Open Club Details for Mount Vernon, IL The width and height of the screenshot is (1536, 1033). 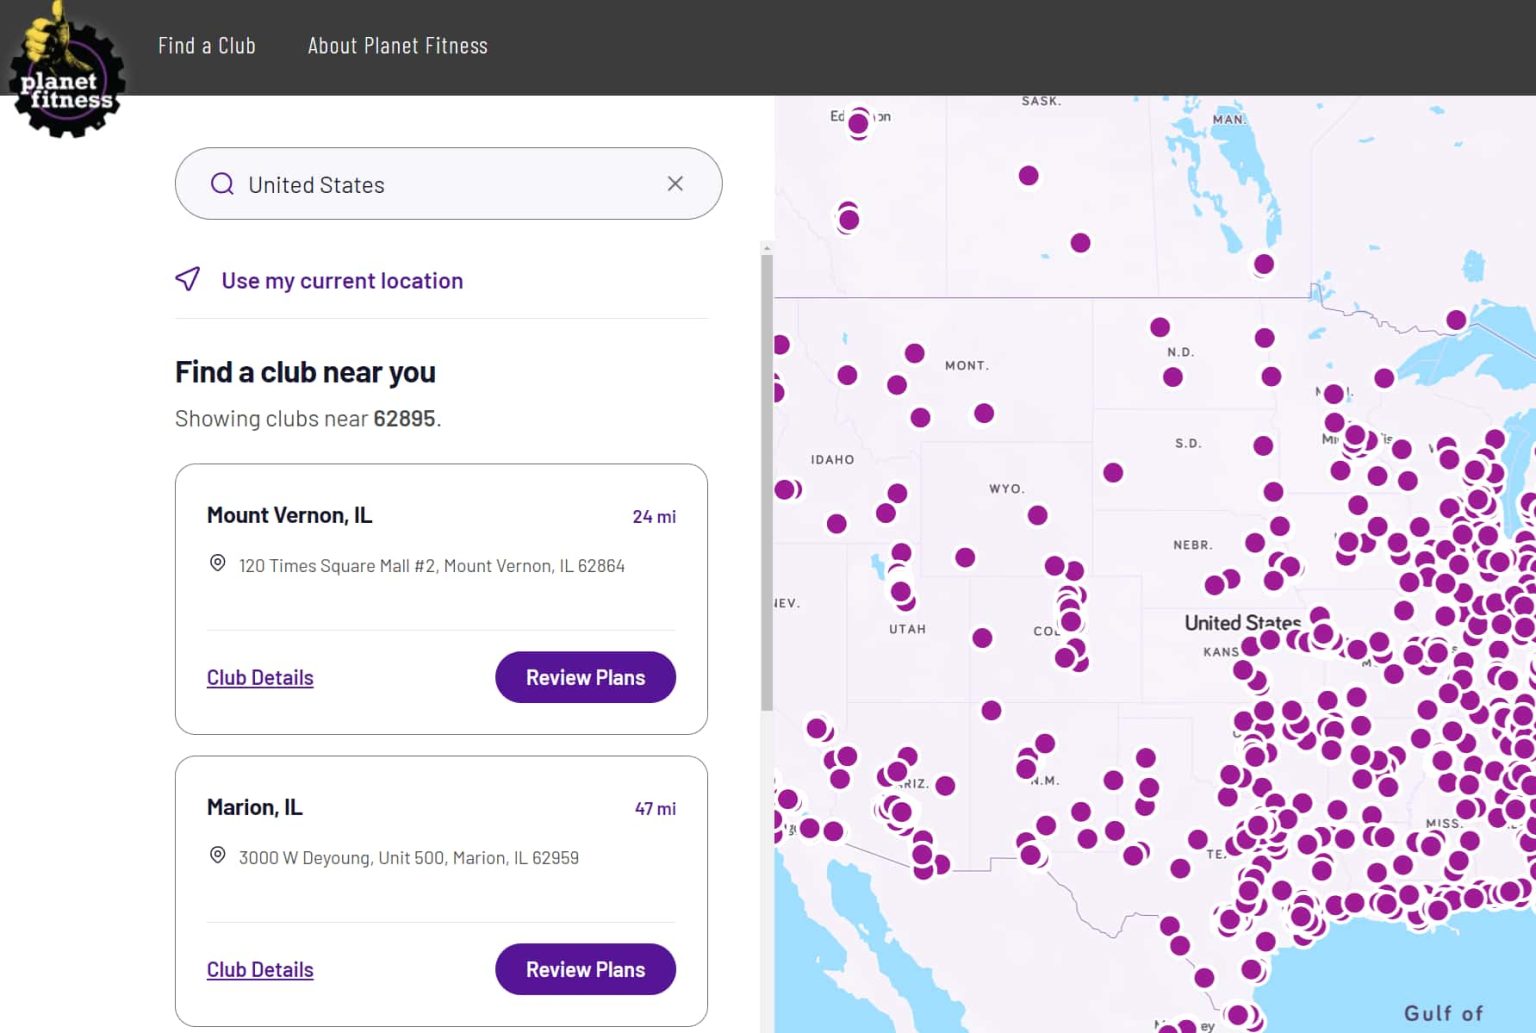pyautogui.click(x=259, y=677)
